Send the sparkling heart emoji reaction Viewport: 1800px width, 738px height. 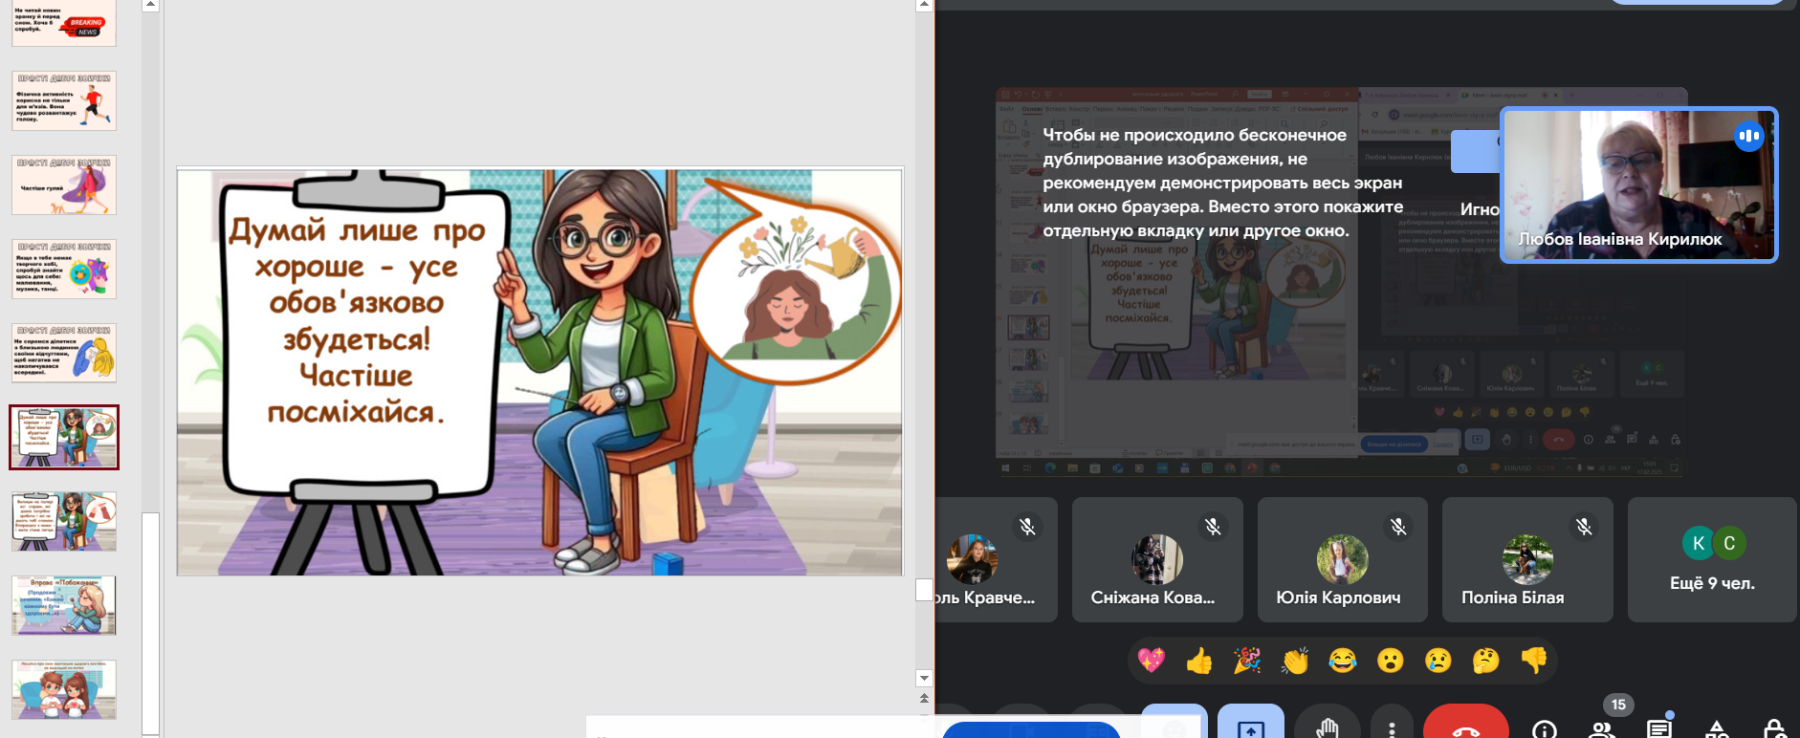point(1151,660)
